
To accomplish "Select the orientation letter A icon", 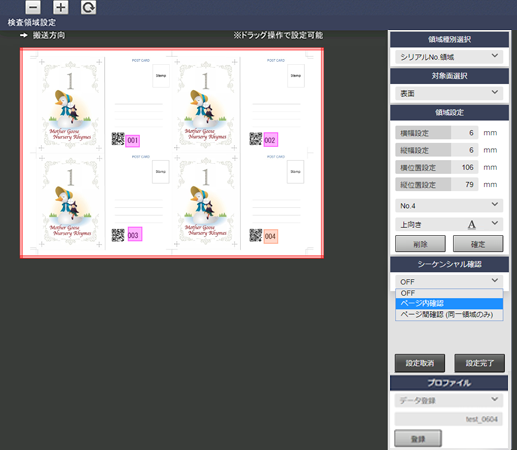I will (x=471, y=225).
